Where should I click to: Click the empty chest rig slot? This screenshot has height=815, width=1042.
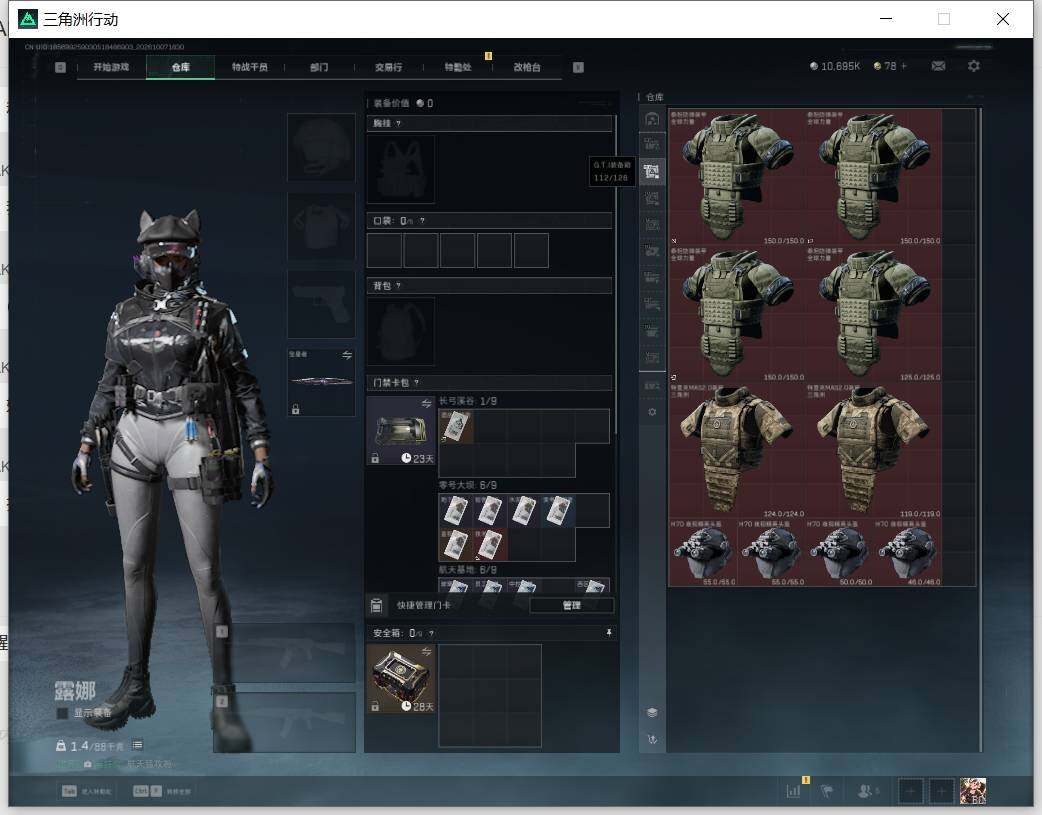tap(401, 169)
